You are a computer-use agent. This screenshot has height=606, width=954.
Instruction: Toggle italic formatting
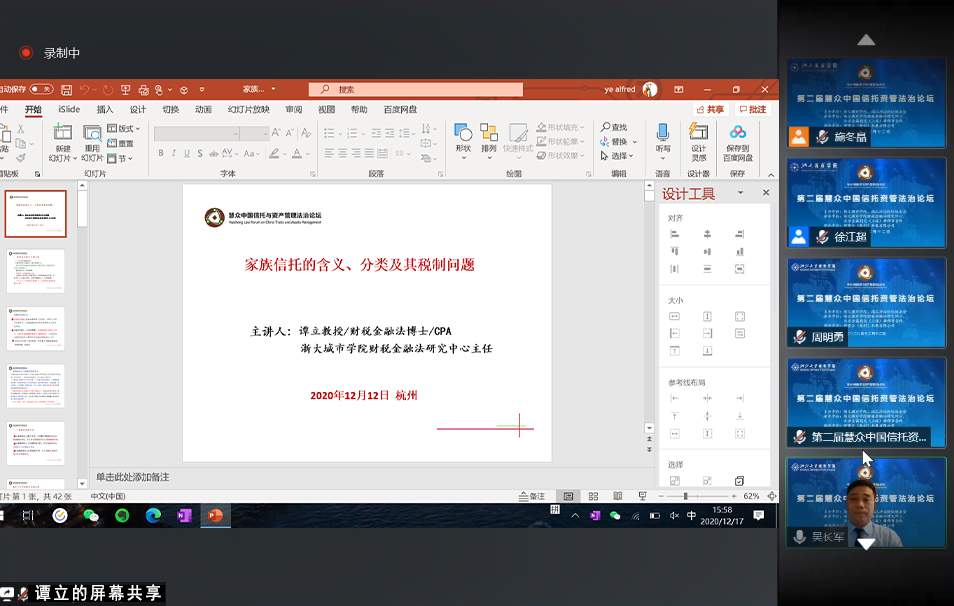[x=174, y=152]
